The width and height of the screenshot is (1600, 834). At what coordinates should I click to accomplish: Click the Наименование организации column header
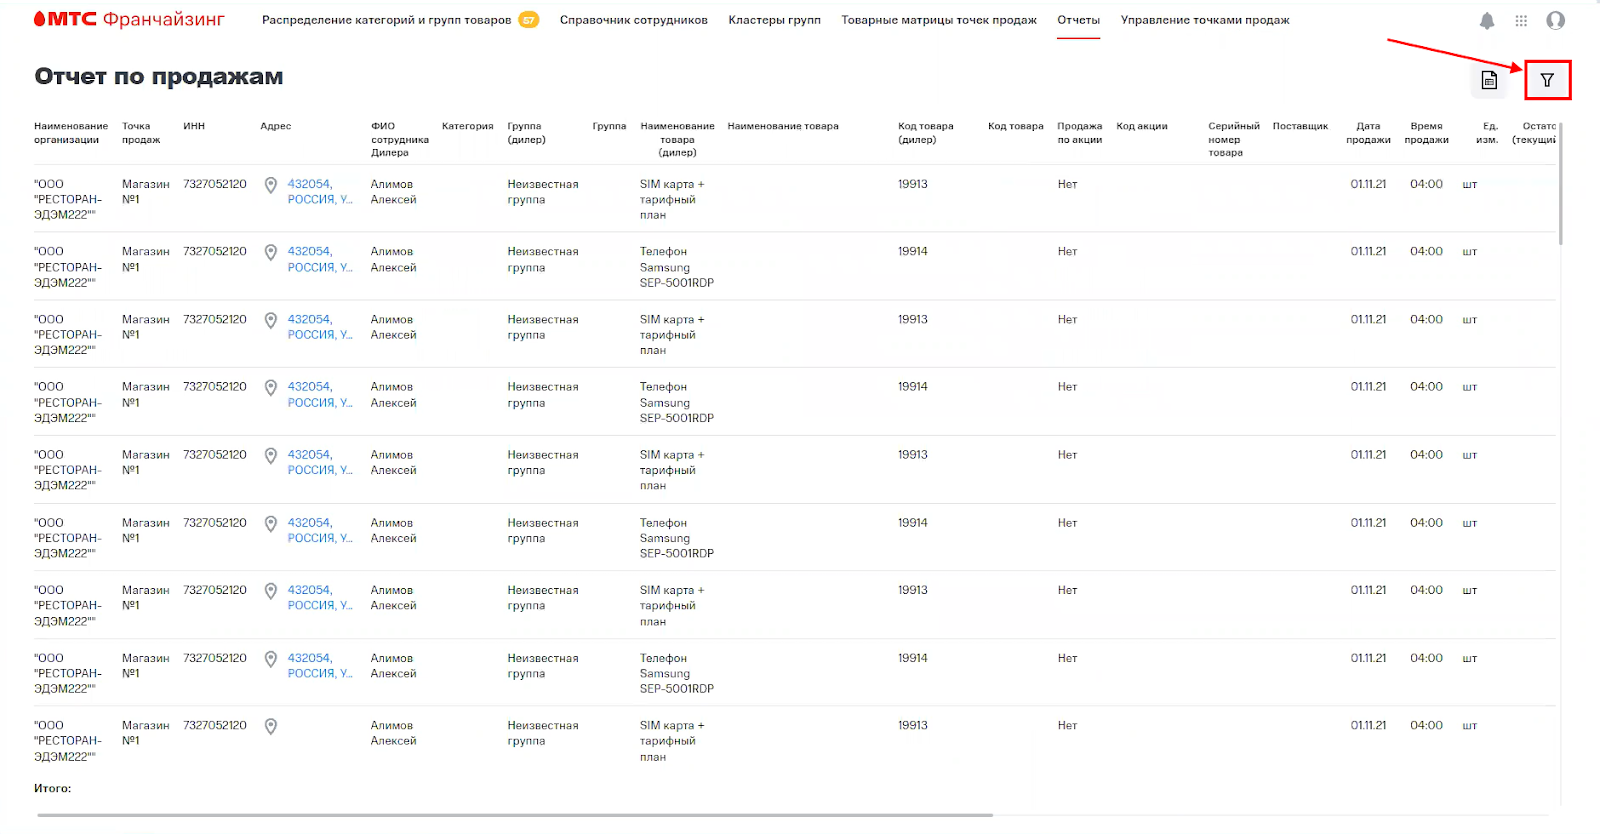click(x=71, y=133)
